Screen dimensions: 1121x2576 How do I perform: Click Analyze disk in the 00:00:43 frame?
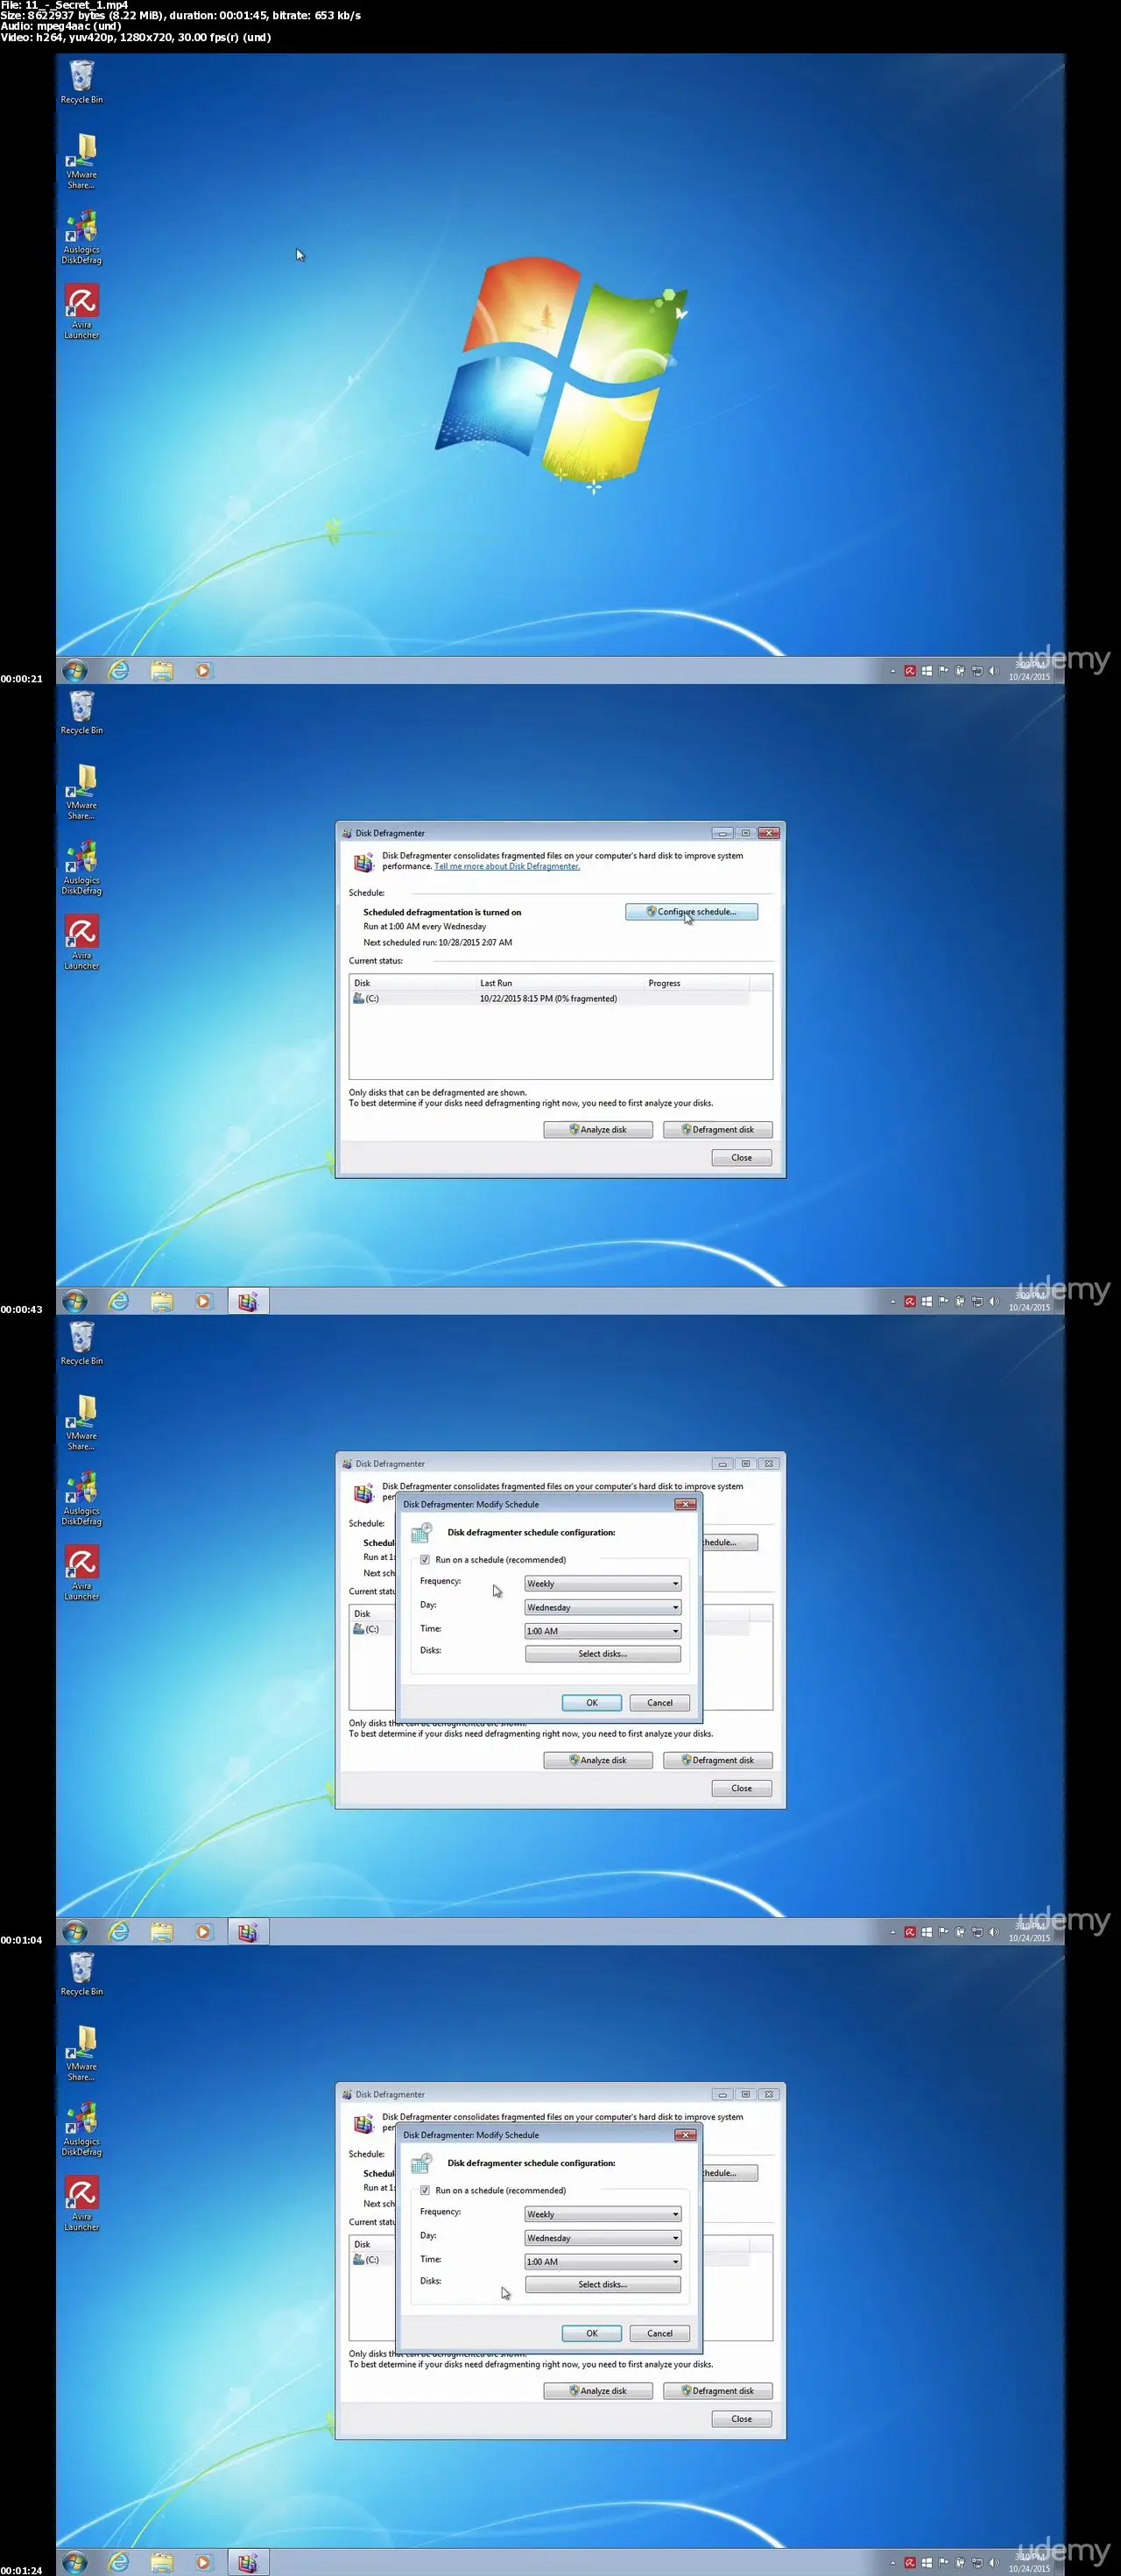(598, 1130)
